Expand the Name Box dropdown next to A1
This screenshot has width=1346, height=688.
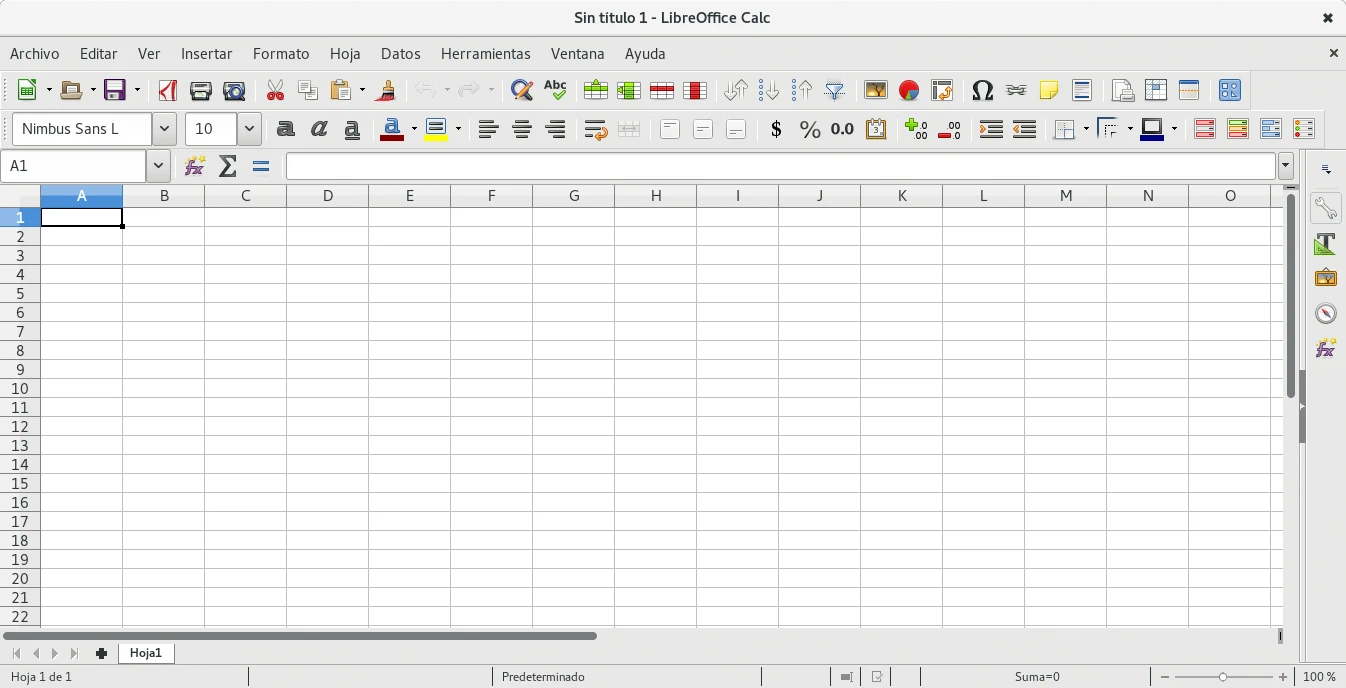(x=158, y=166)
